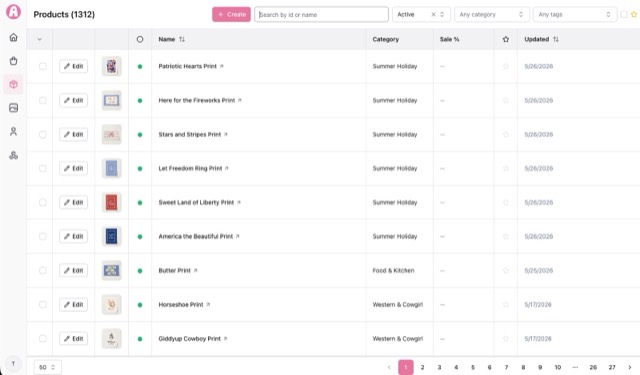Select the Stars and Stripes Print checkbox

[43, 135]
